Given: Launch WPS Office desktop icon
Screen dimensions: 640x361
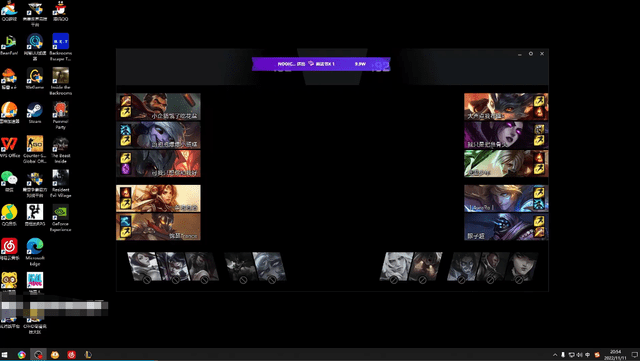Looking at the screenshot, I should click(9, 147).
